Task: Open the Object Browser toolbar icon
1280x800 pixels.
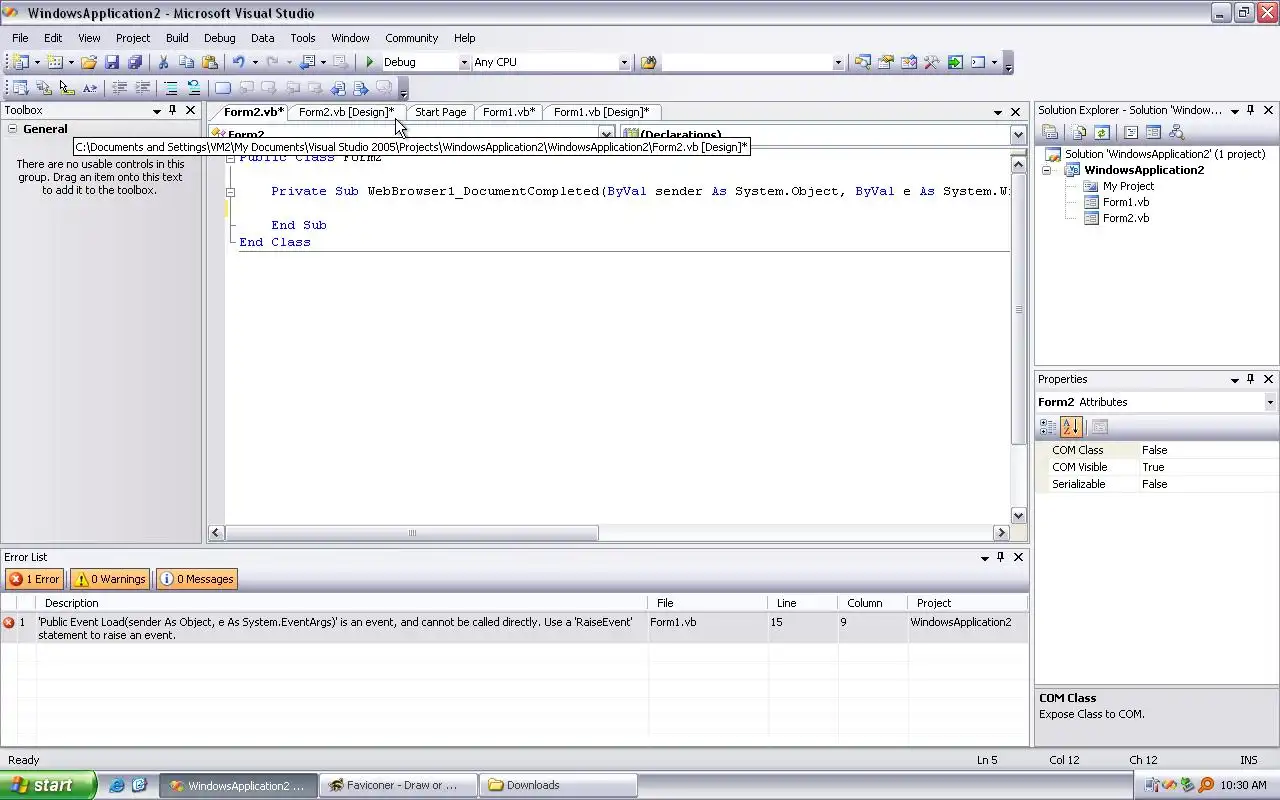Action: 908,62
